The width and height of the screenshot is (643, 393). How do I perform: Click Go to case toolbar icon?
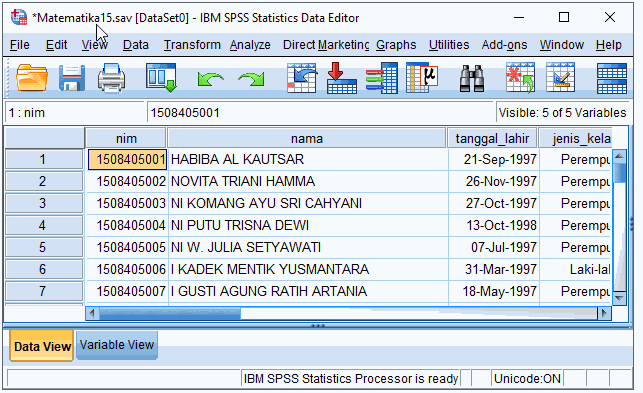point(302,78)
